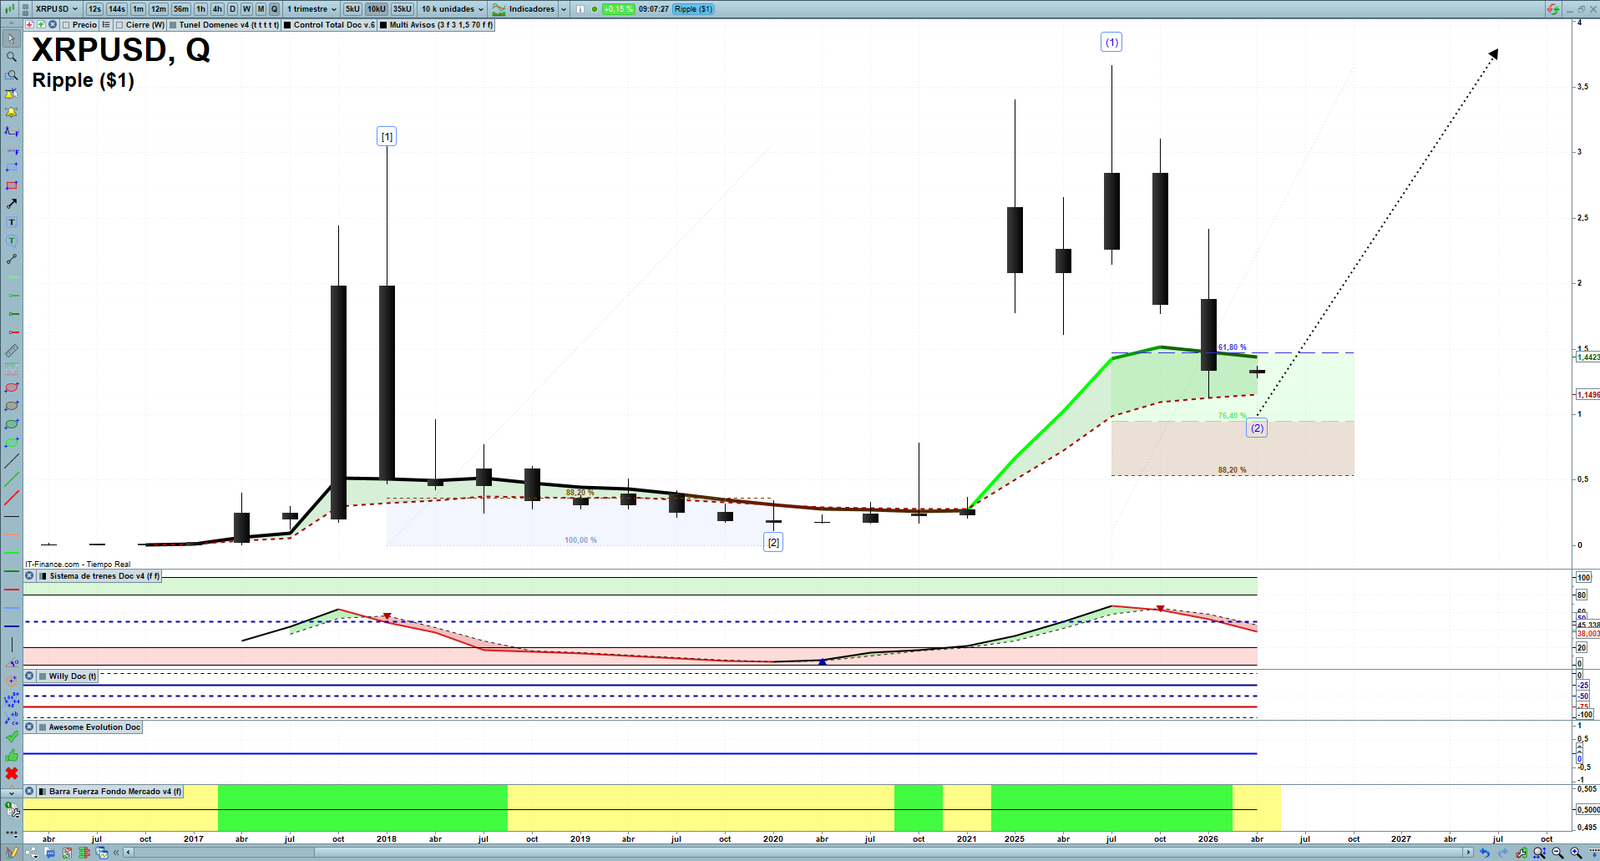Close the price panel with the X icon

point(52,25)
